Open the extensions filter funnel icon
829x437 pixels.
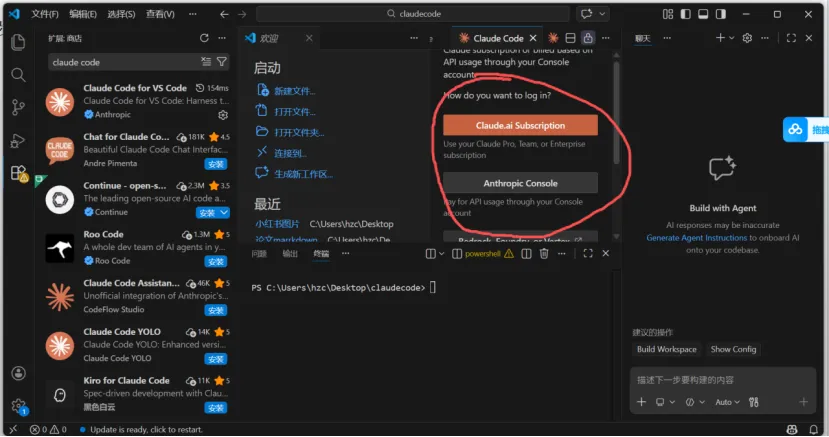pos(222,62)
